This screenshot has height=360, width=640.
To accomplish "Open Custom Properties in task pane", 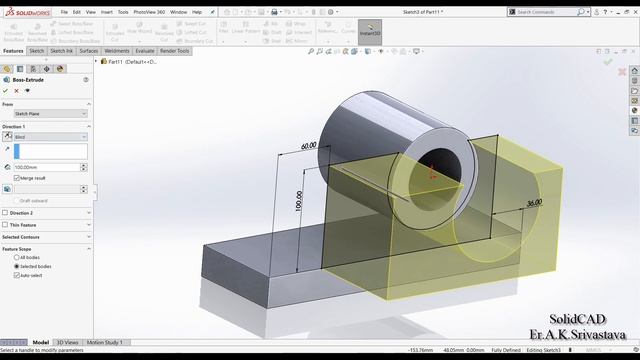I will (x=634, y=121).
